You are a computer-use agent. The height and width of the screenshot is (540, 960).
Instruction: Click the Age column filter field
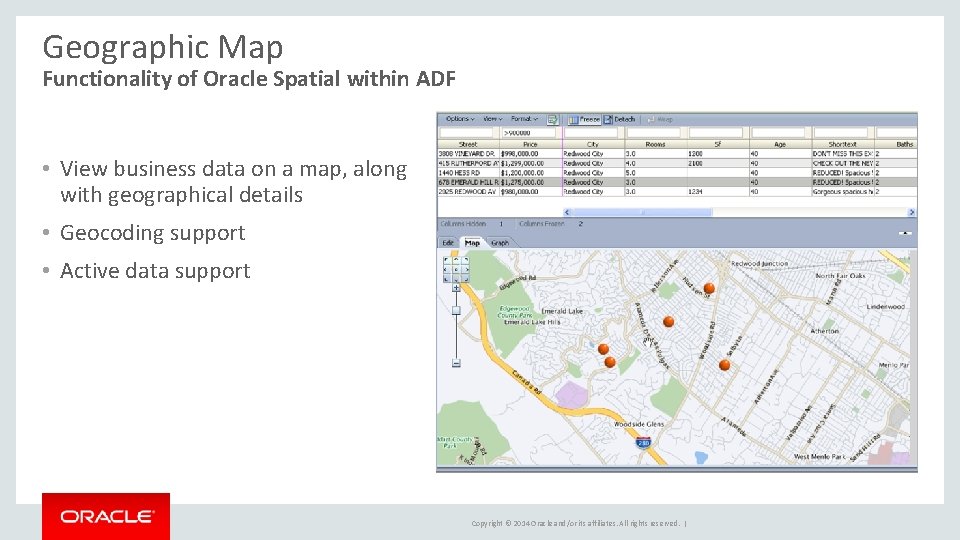click(x=778, y=132)
